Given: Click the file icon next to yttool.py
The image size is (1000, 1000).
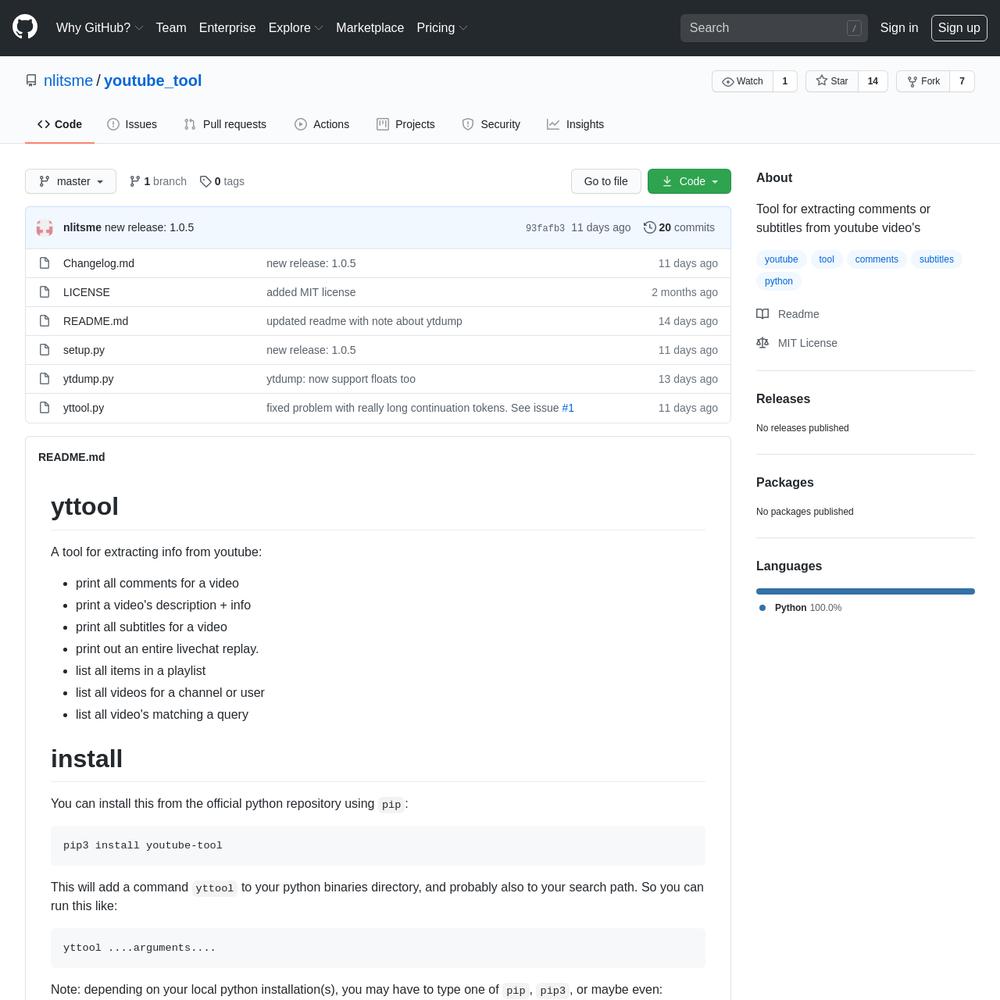Looking at the screenshot, I should (45, 408).
